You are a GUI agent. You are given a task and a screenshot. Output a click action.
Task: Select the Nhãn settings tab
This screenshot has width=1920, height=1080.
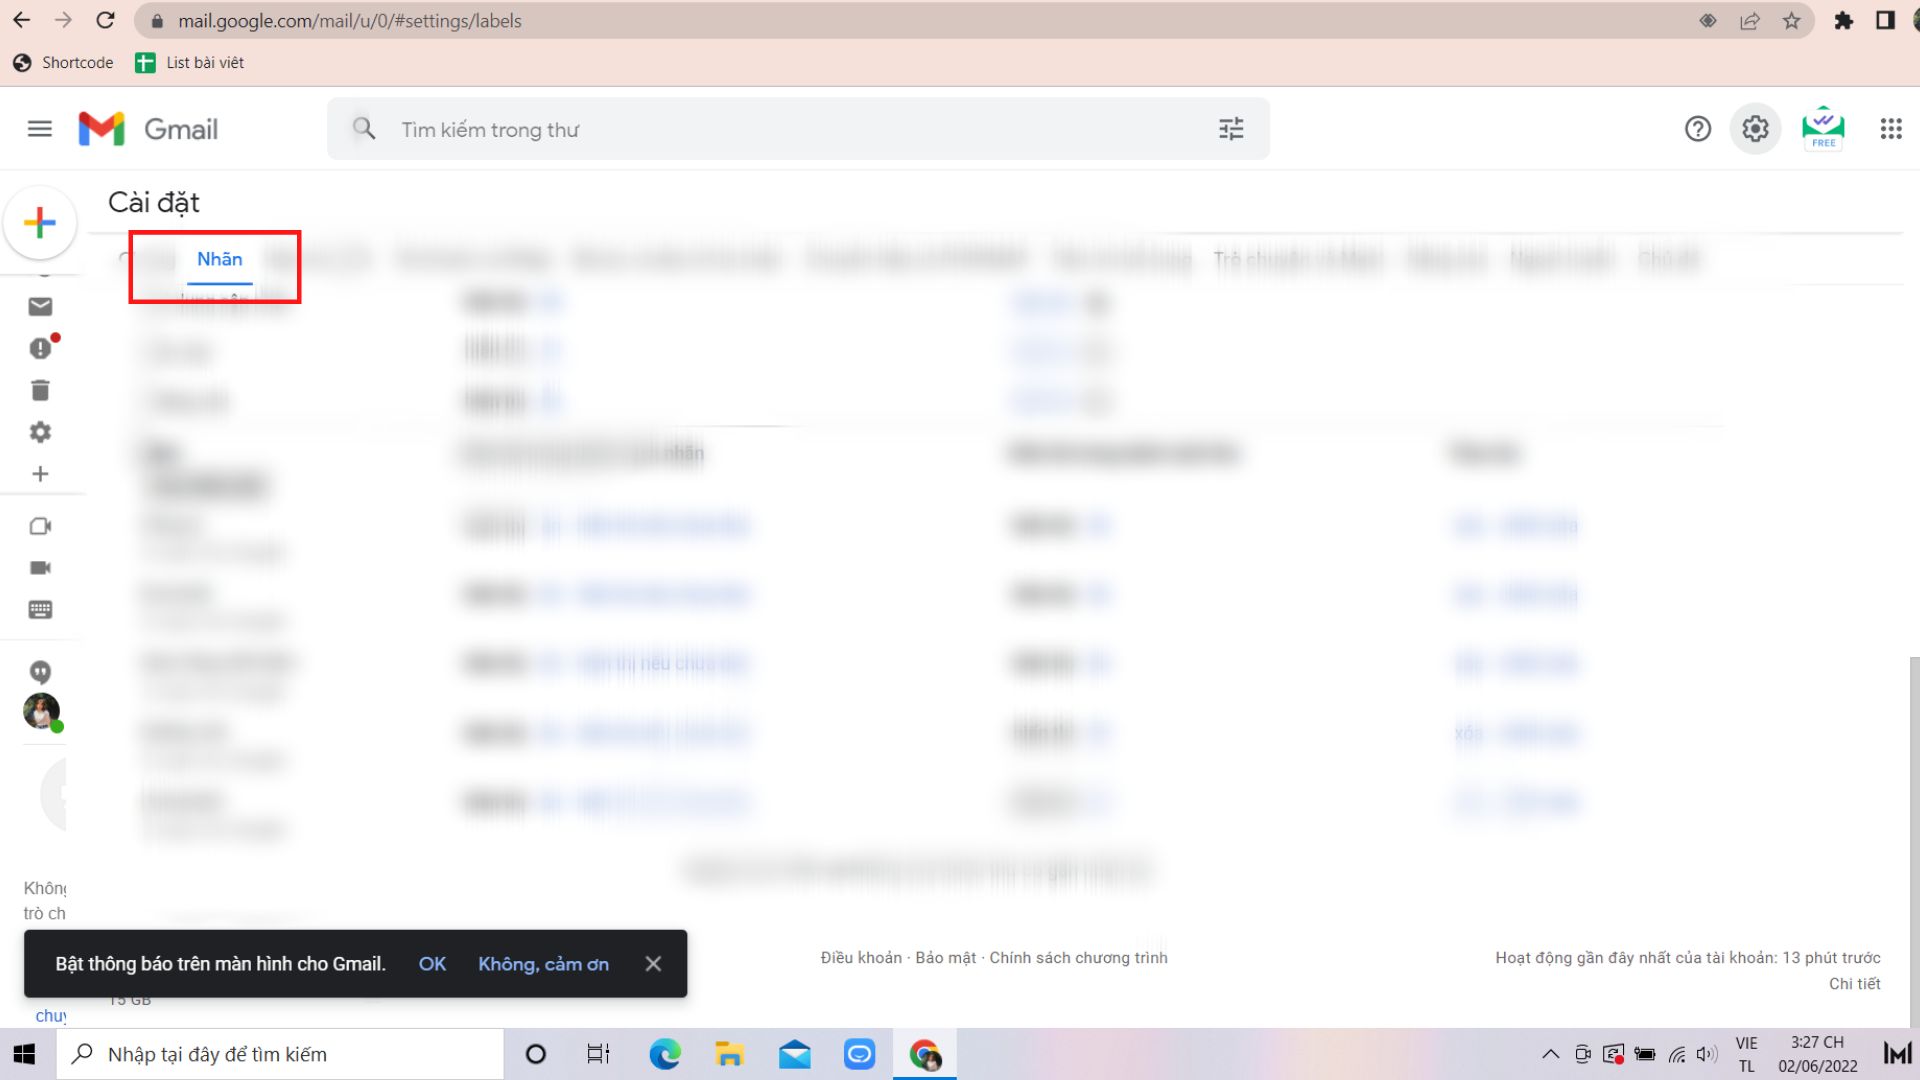point(219,259)
